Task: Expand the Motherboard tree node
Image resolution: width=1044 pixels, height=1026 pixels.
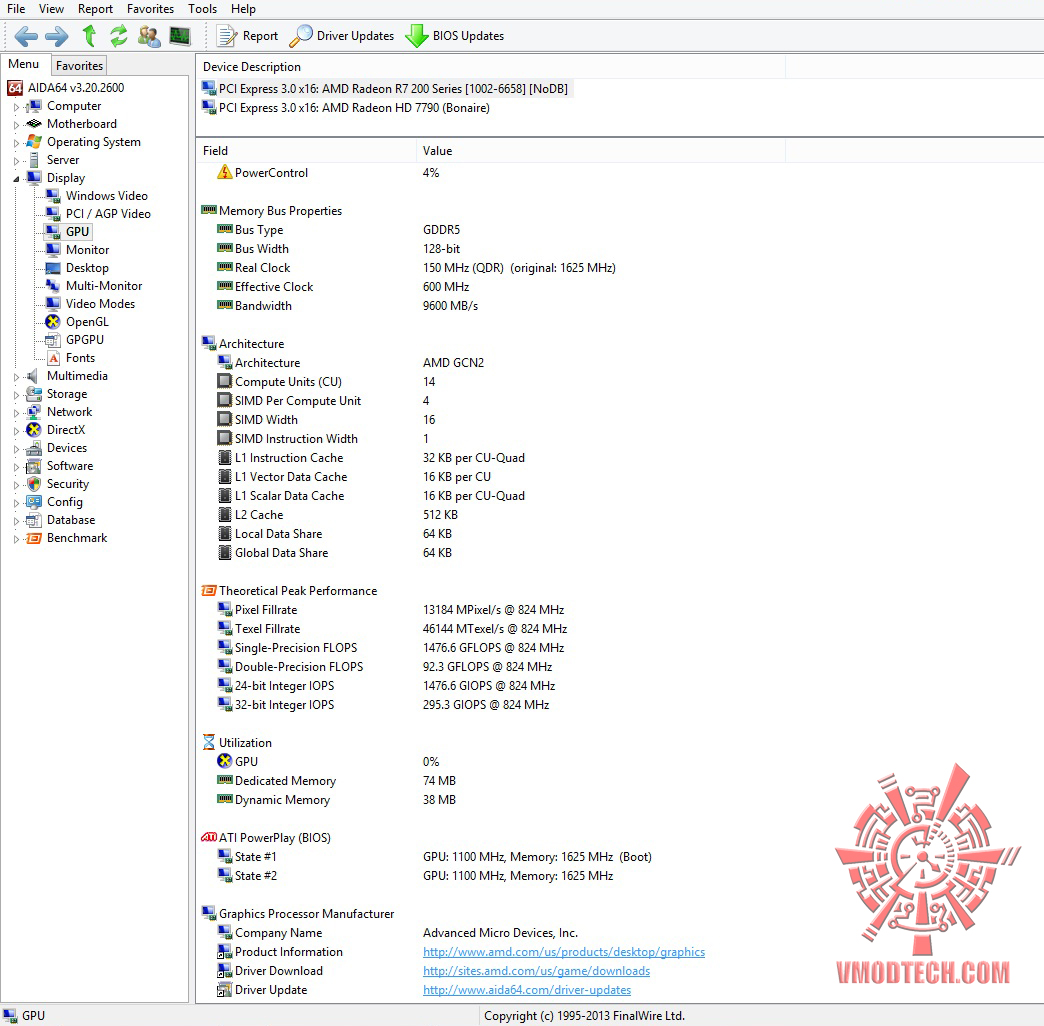Action: point(16,125)
